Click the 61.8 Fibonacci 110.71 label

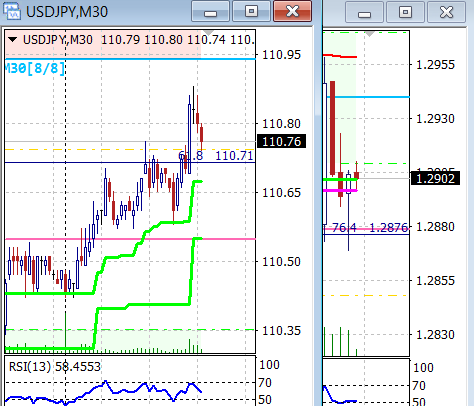(x=216, y=156)
